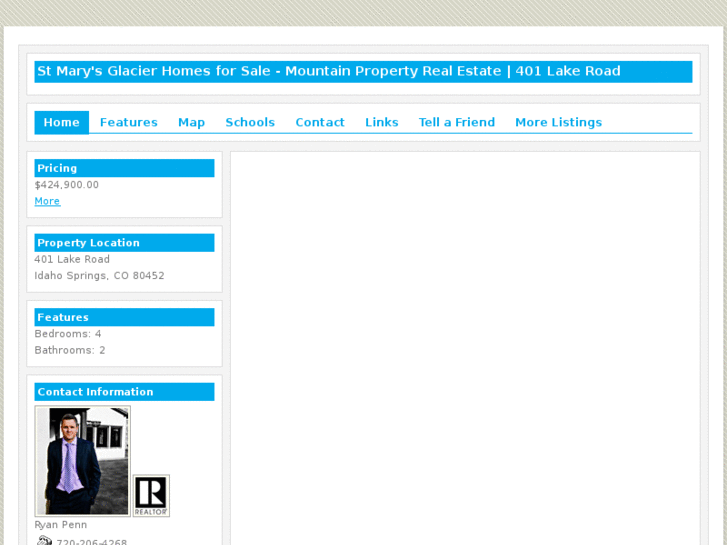This screenshot has width=727, height=545.
Task: Open the Map tab
Action: pos(191,122)
